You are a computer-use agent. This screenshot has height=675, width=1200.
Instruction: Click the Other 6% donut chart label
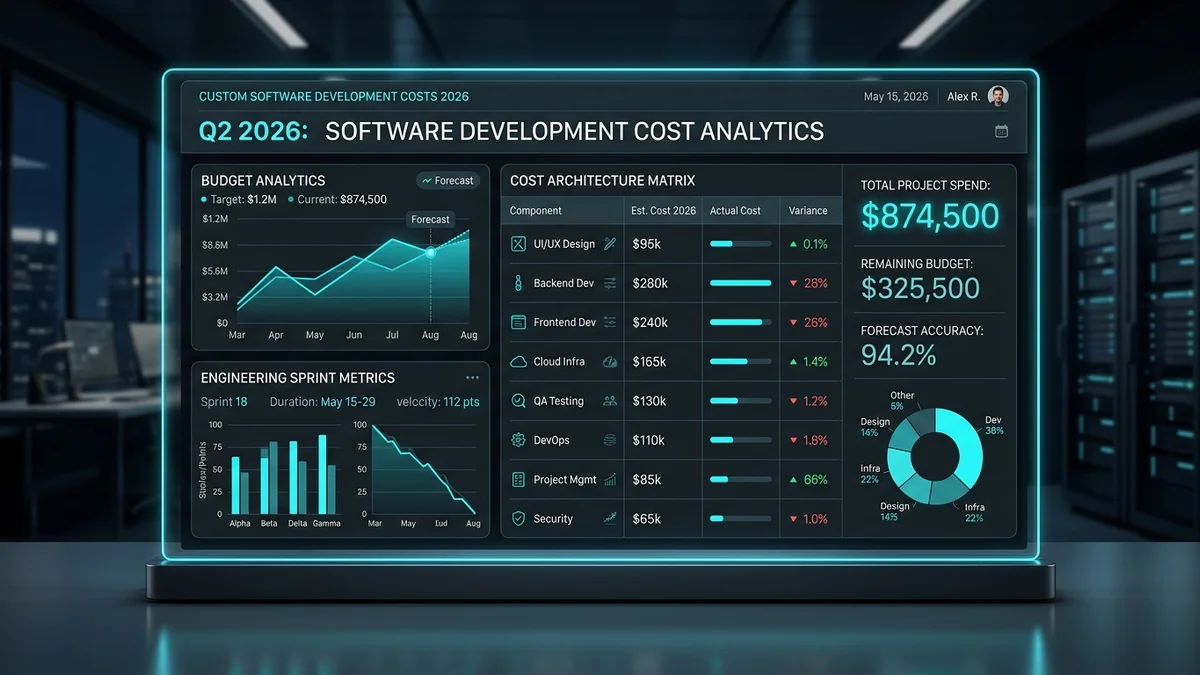(902, 401)
